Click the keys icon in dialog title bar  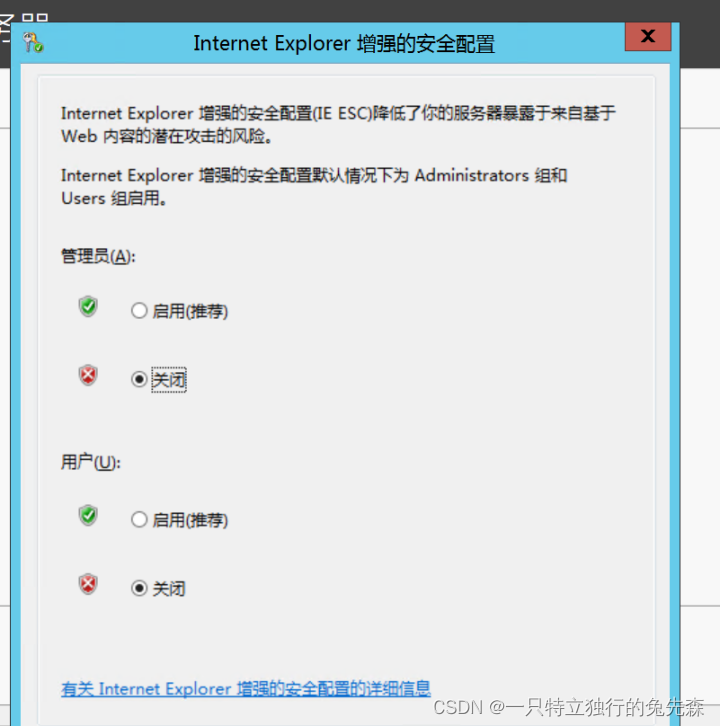coord(33,43)
